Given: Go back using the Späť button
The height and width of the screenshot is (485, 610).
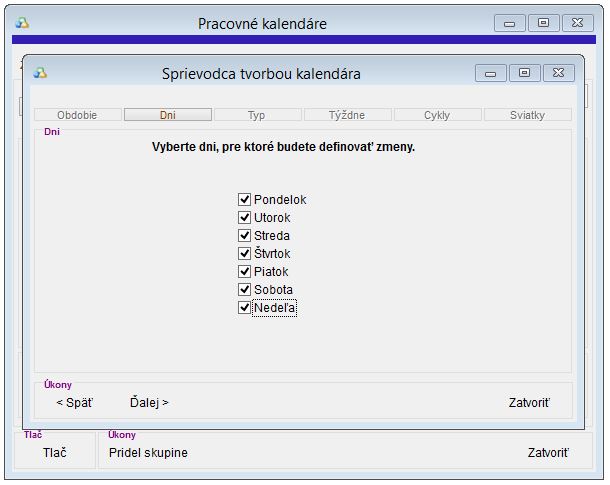Looking at the screenshot, I should tap(75, 402).
